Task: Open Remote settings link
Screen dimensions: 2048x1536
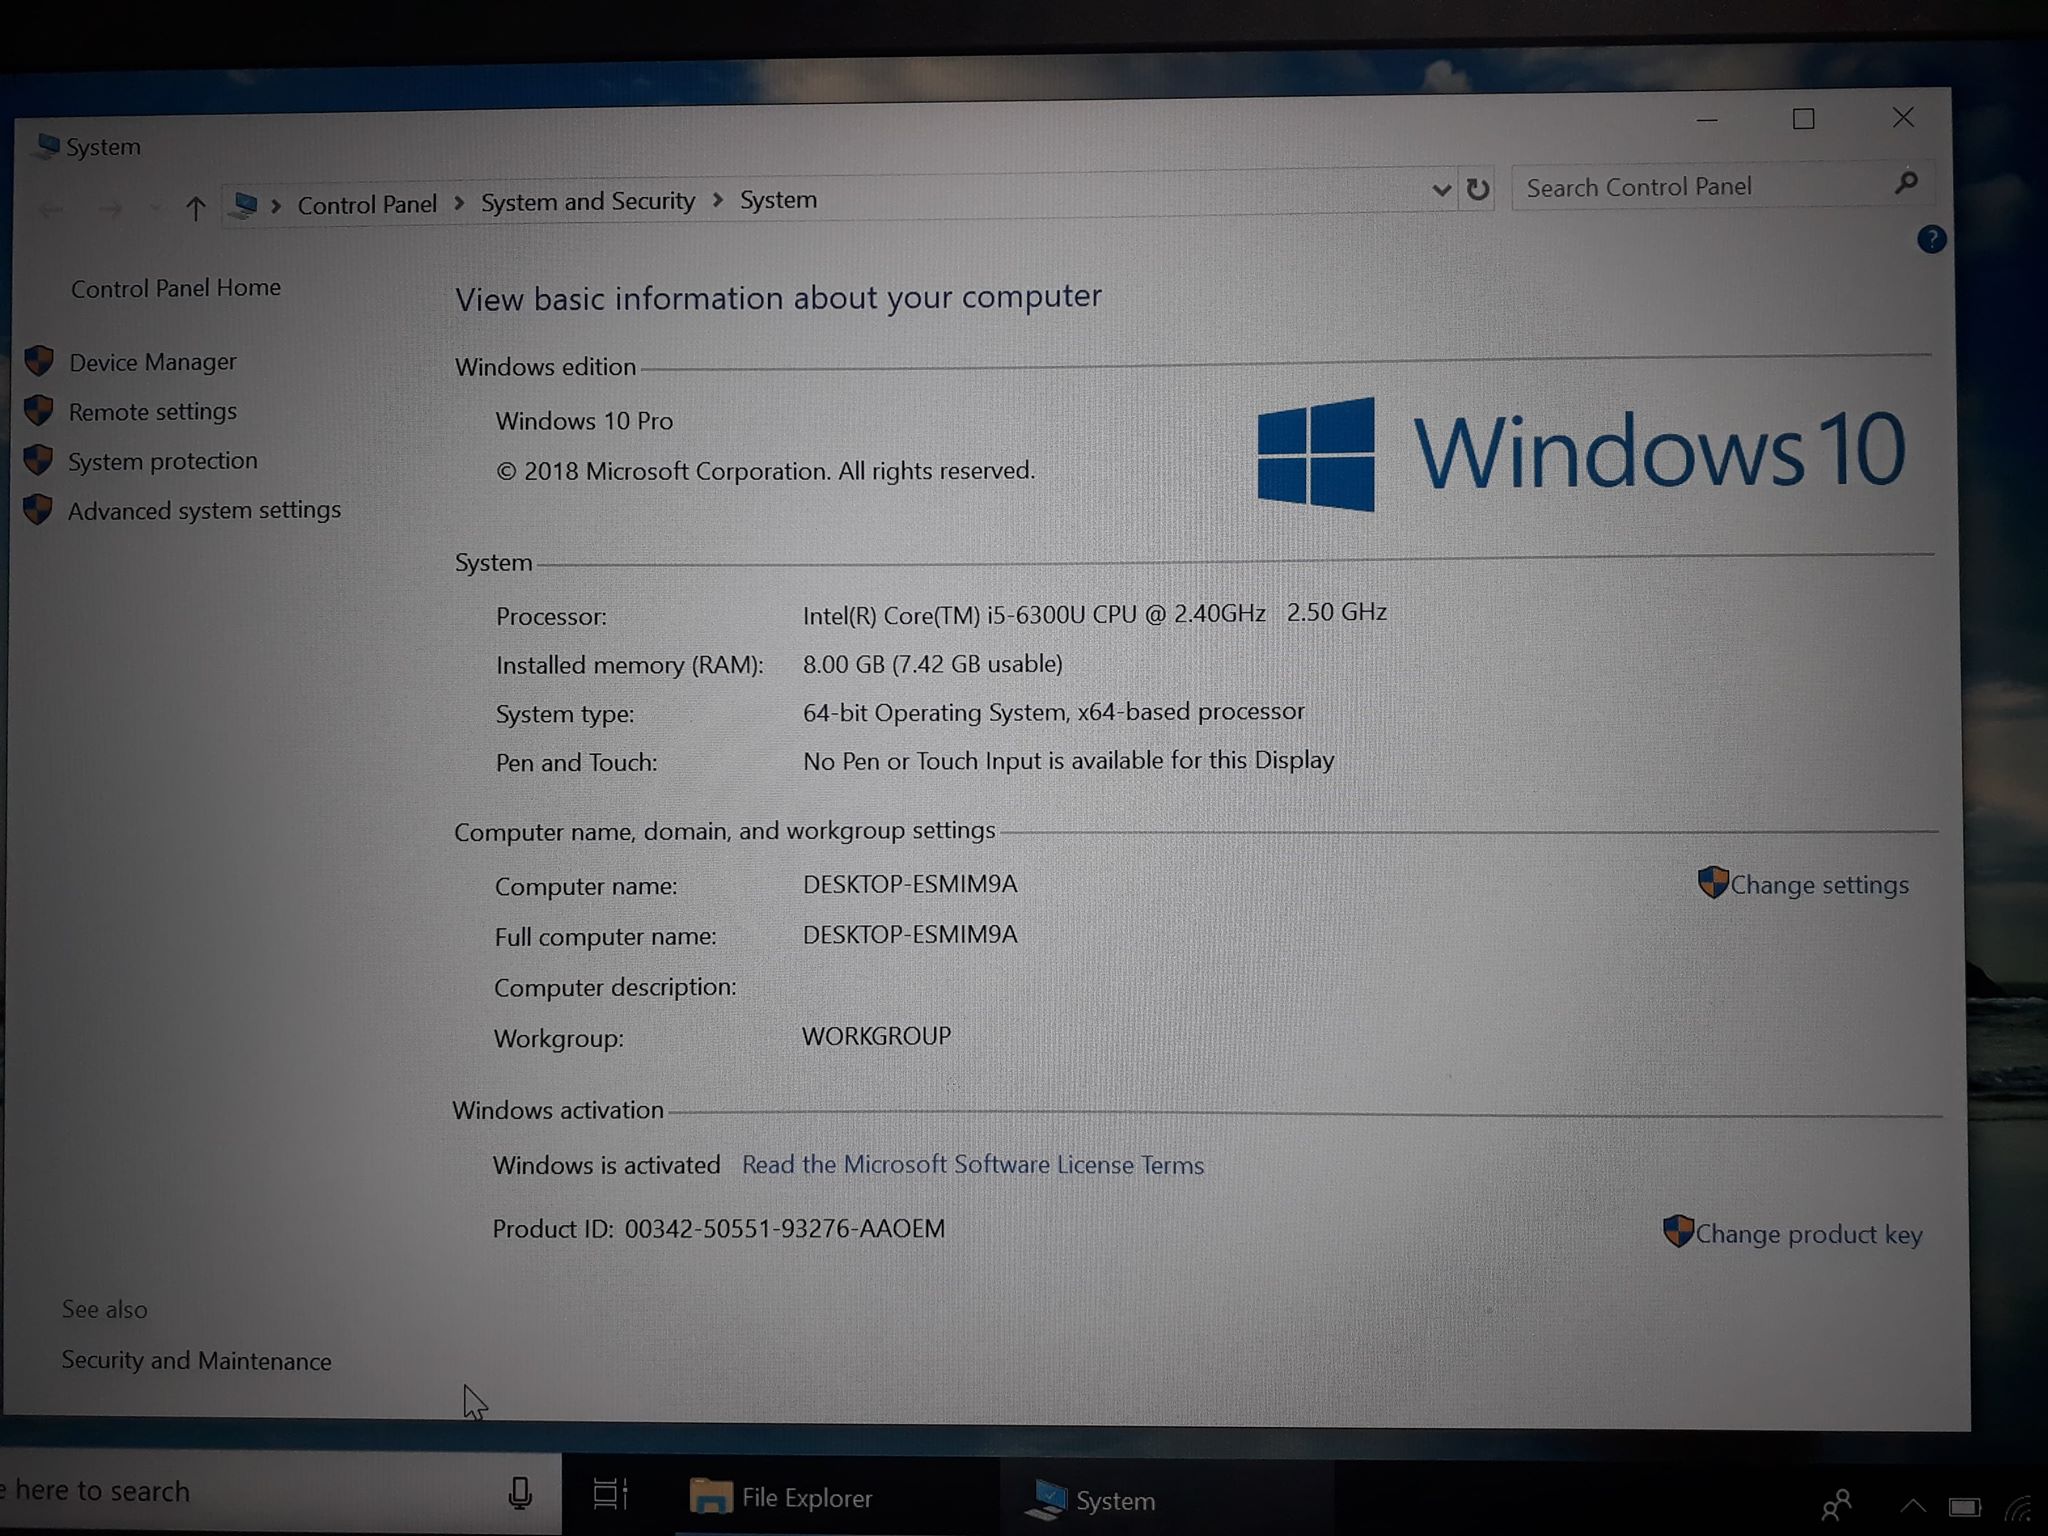Action: pos(152,411)
